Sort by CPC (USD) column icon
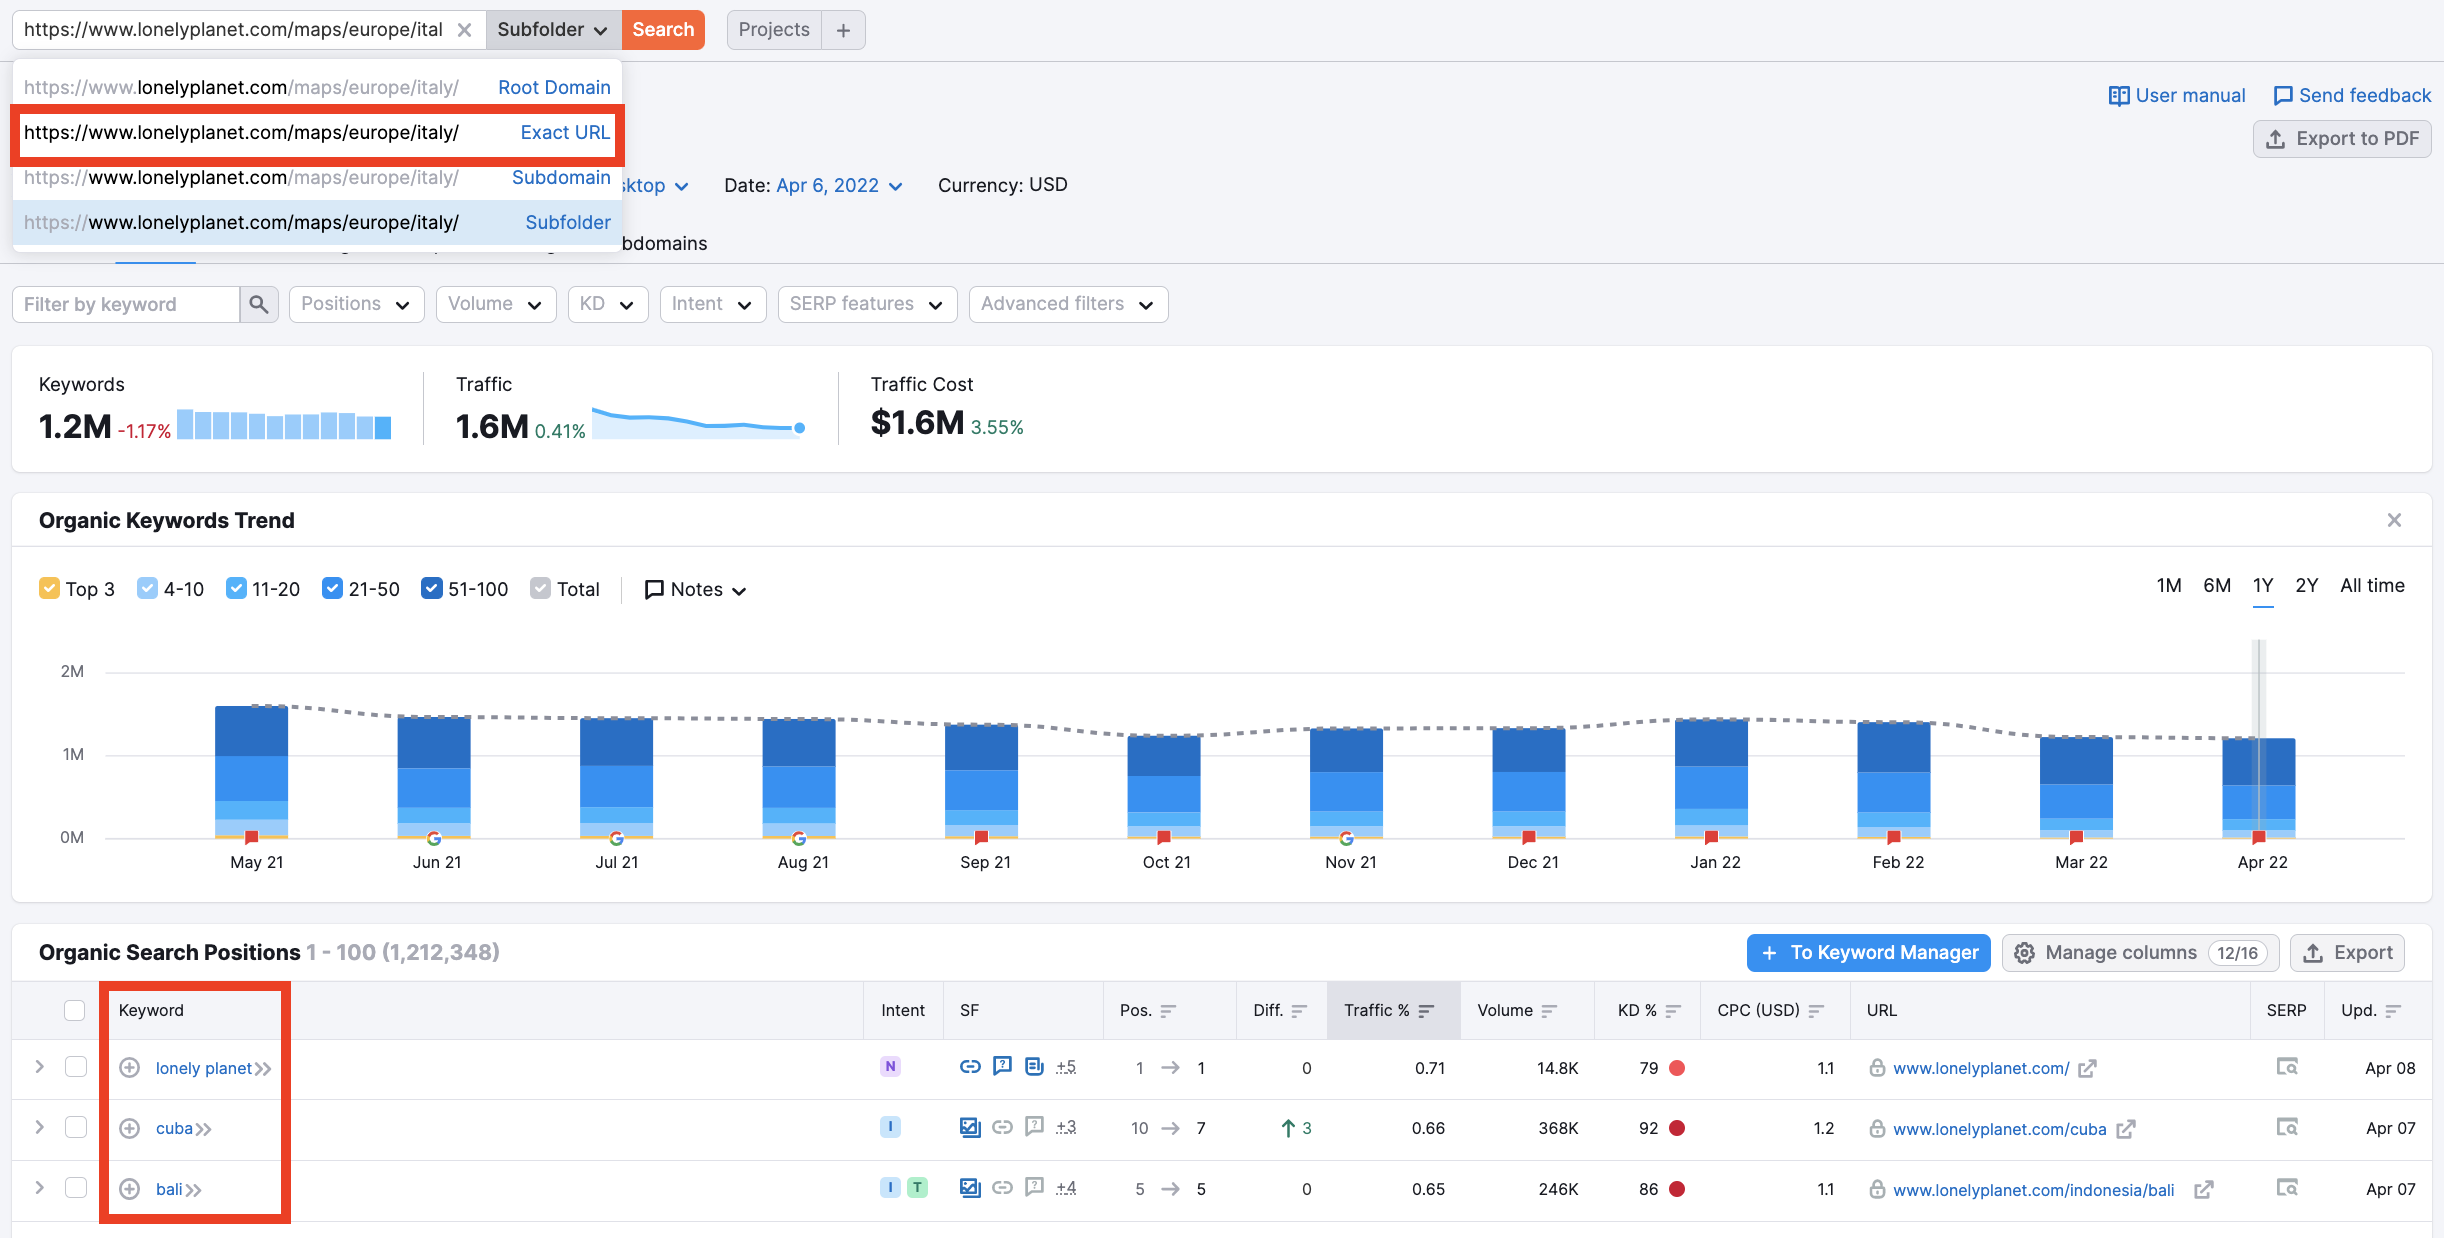2444x1238 pixels. pyautogui.click(x=1816, y=1011)
